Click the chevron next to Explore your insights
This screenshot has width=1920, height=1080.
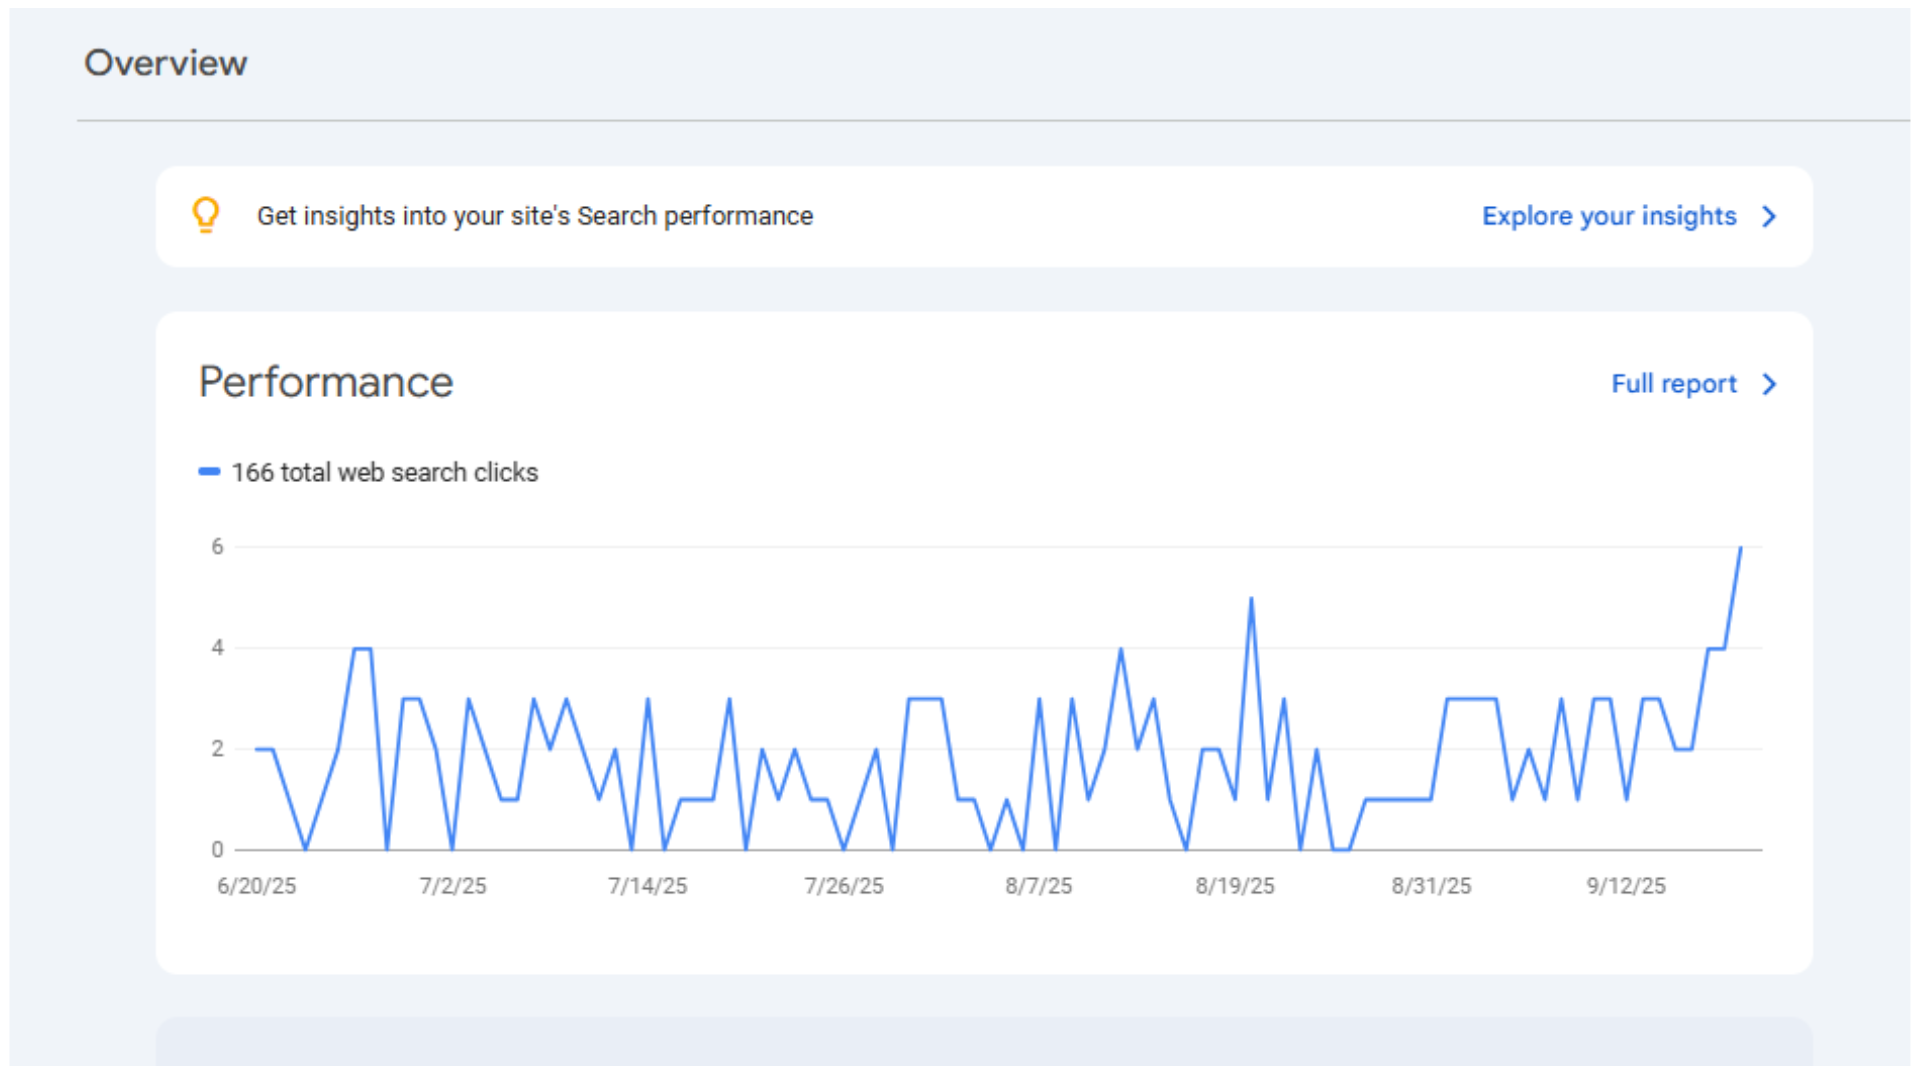pos(1769,216)
